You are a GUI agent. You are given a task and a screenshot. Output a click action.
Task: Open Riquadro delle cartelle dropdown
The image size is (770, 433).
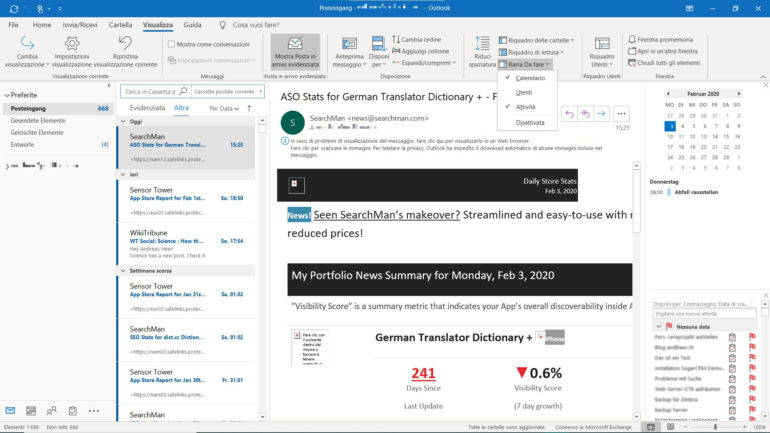(536, 40)
